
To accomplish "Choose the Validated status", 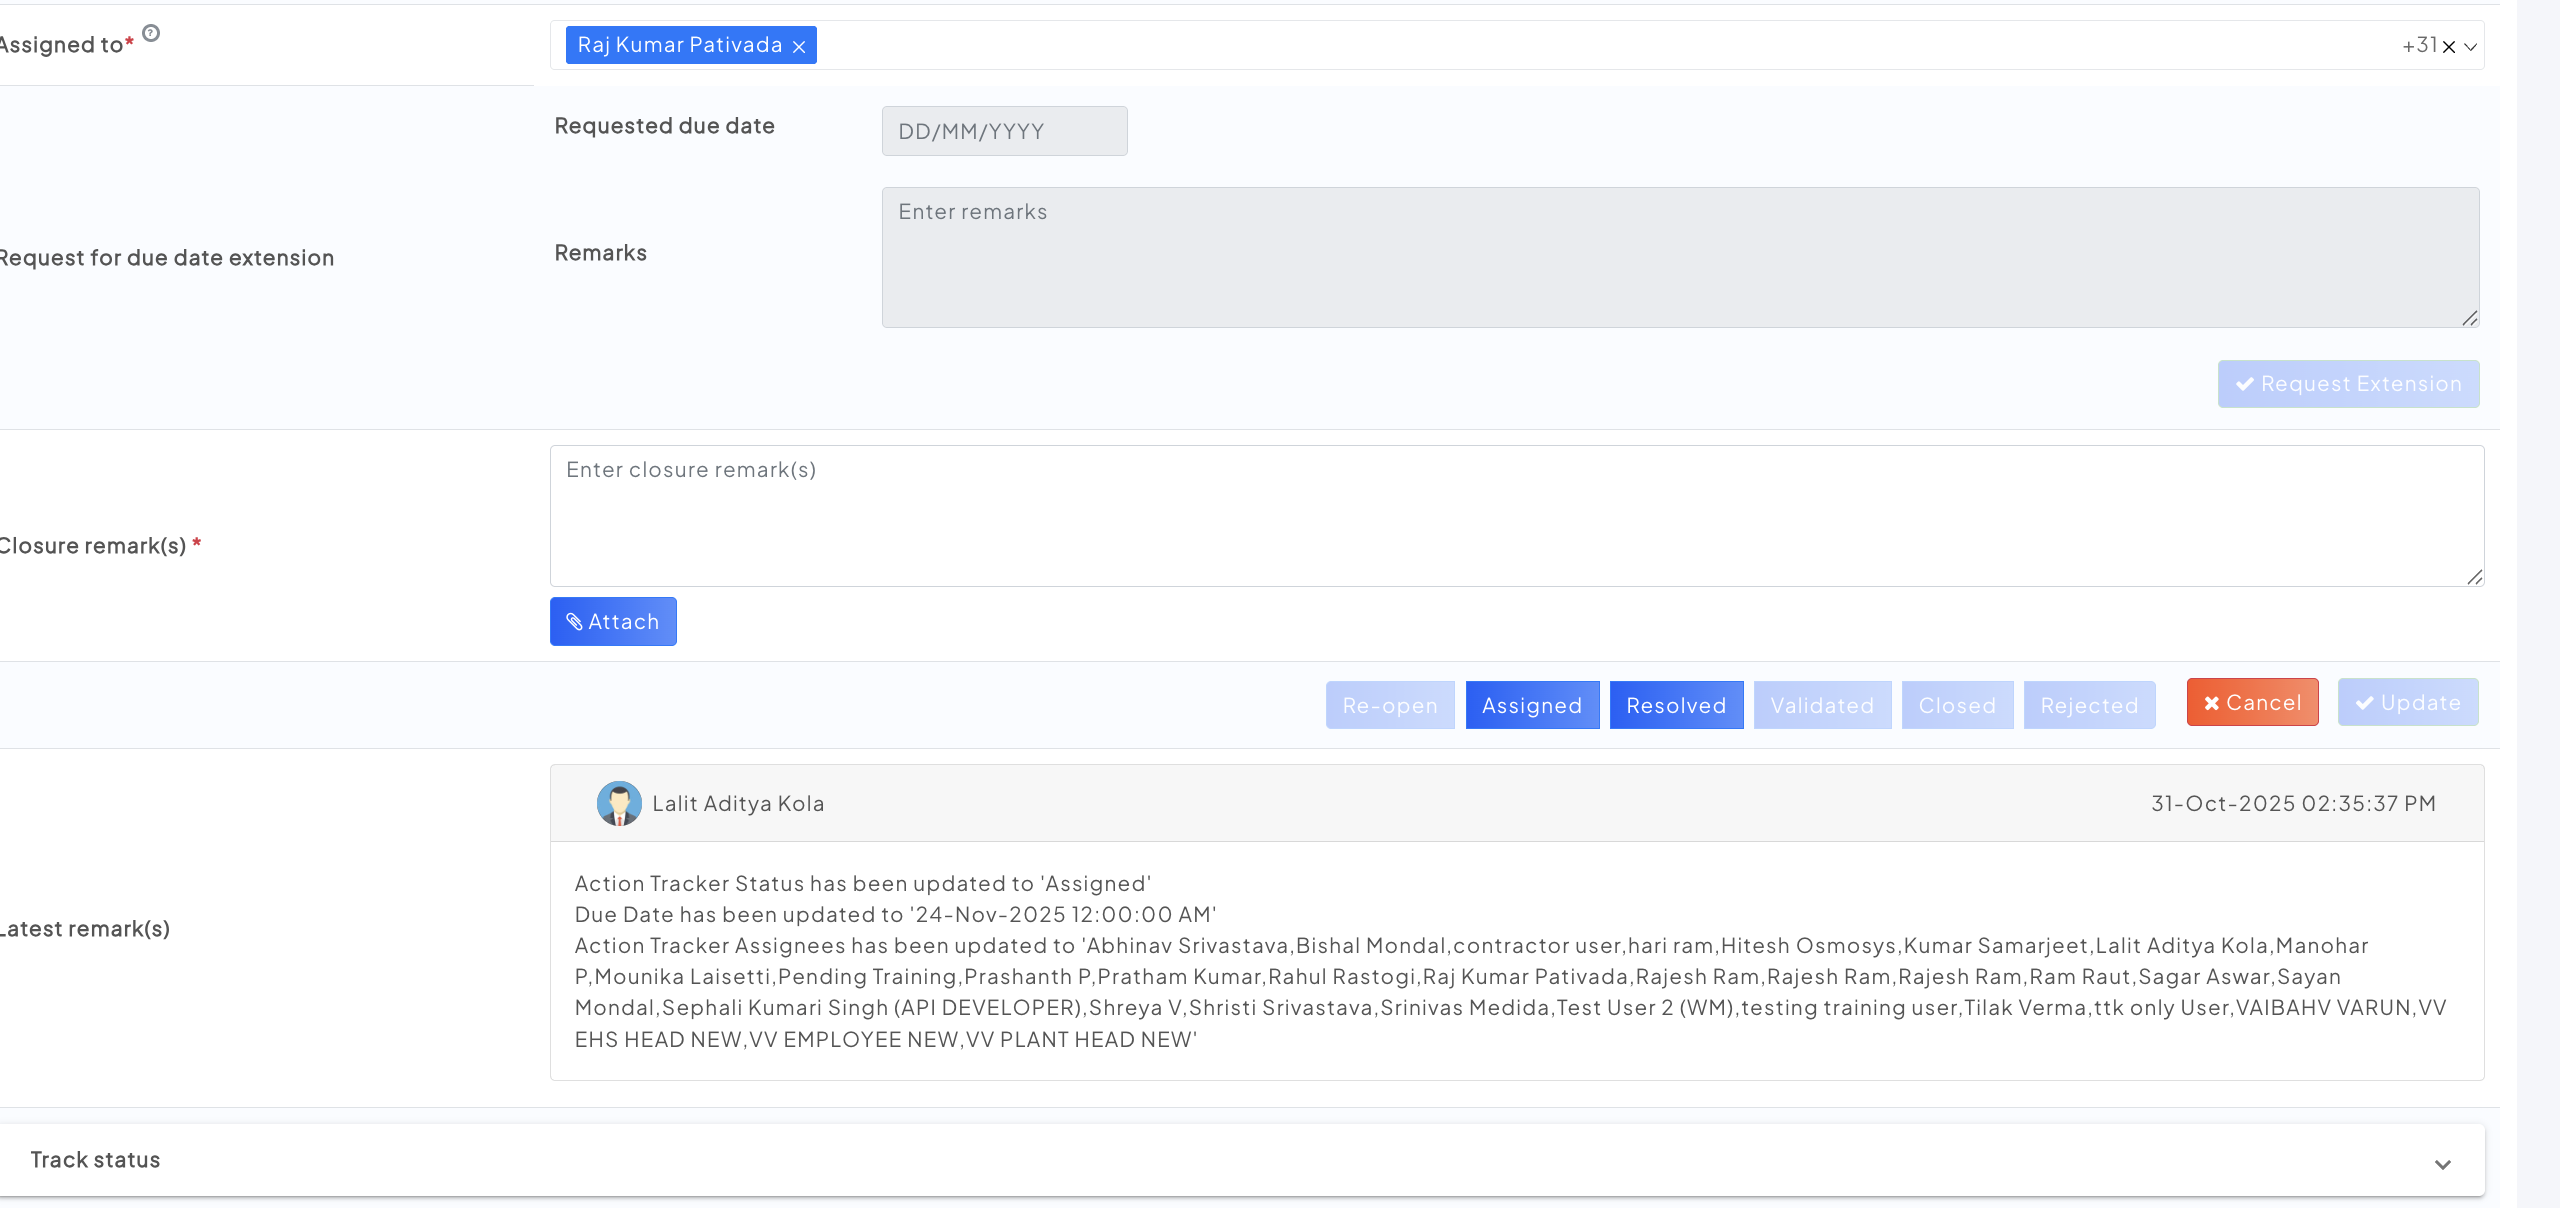I will pos(1822,705).
